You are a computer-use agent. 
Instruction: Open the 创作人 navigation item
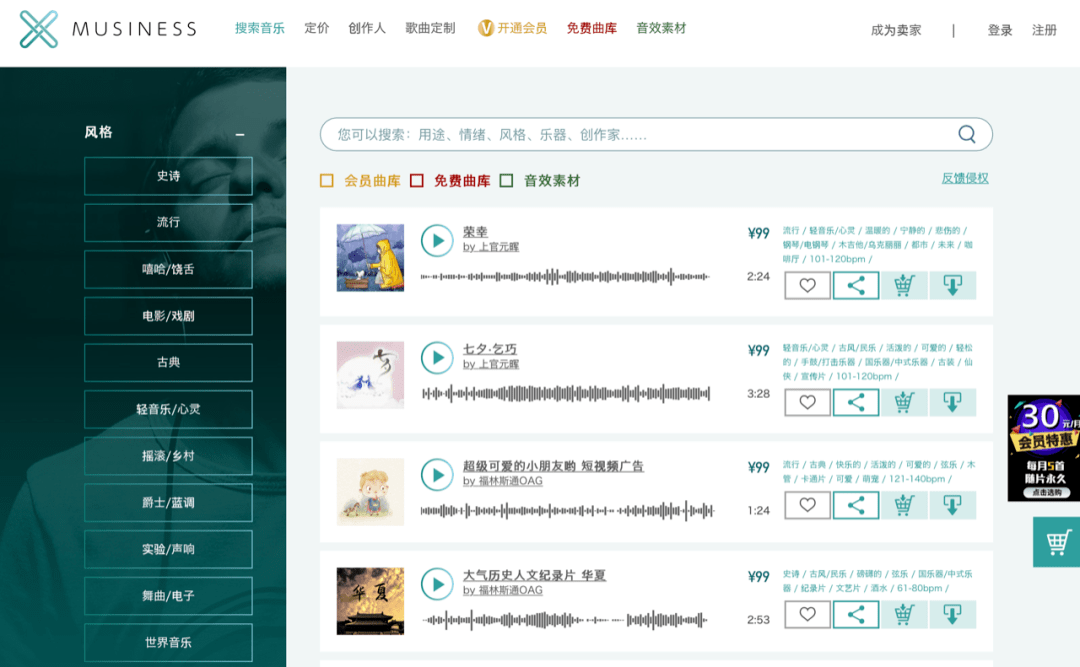click(x=366, y=28)
